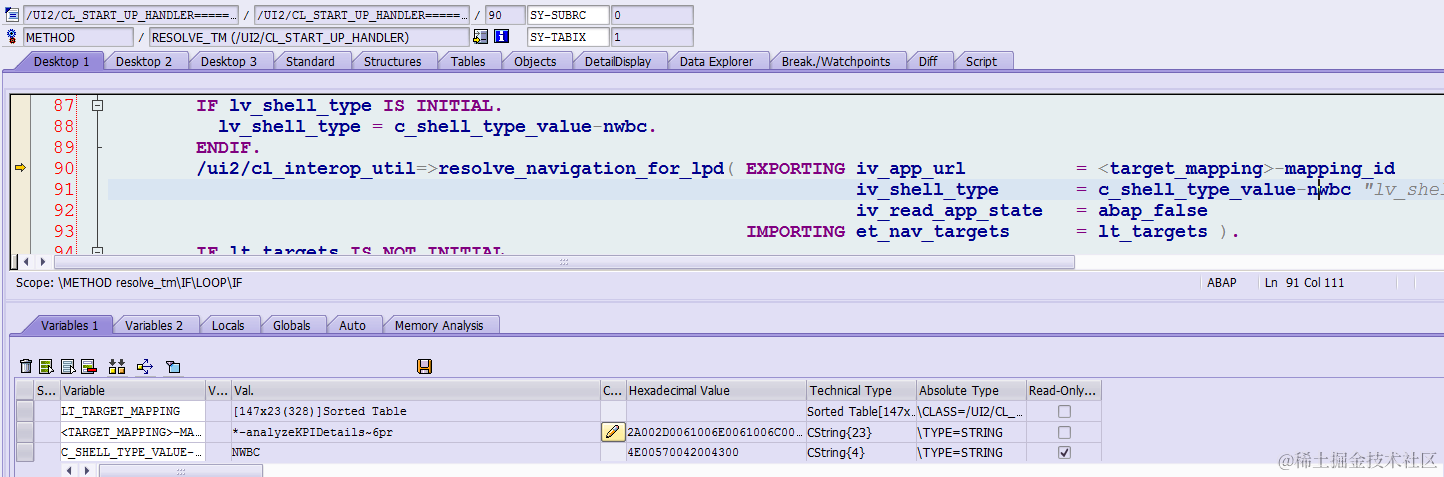Screen dimensions: 1444x477
Task: Open the Data Explorer tab
Action: 716,61
